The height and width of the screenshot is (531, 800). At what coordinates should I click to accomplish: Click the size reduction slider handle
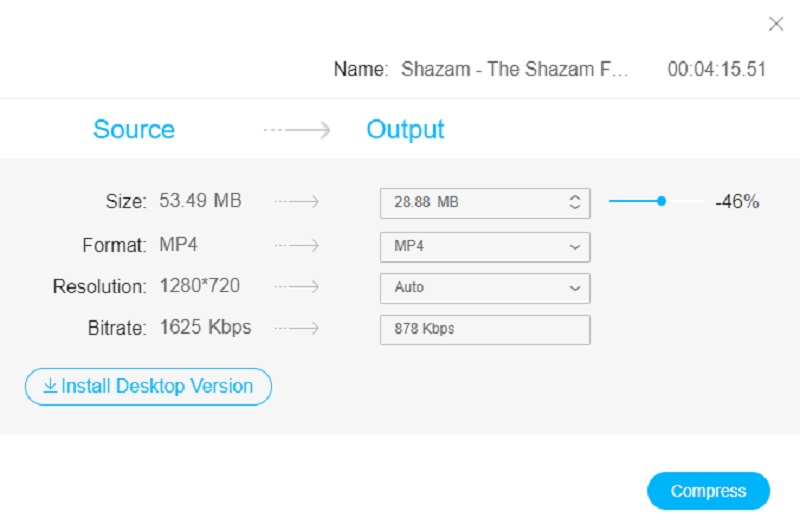pos(661,201)
